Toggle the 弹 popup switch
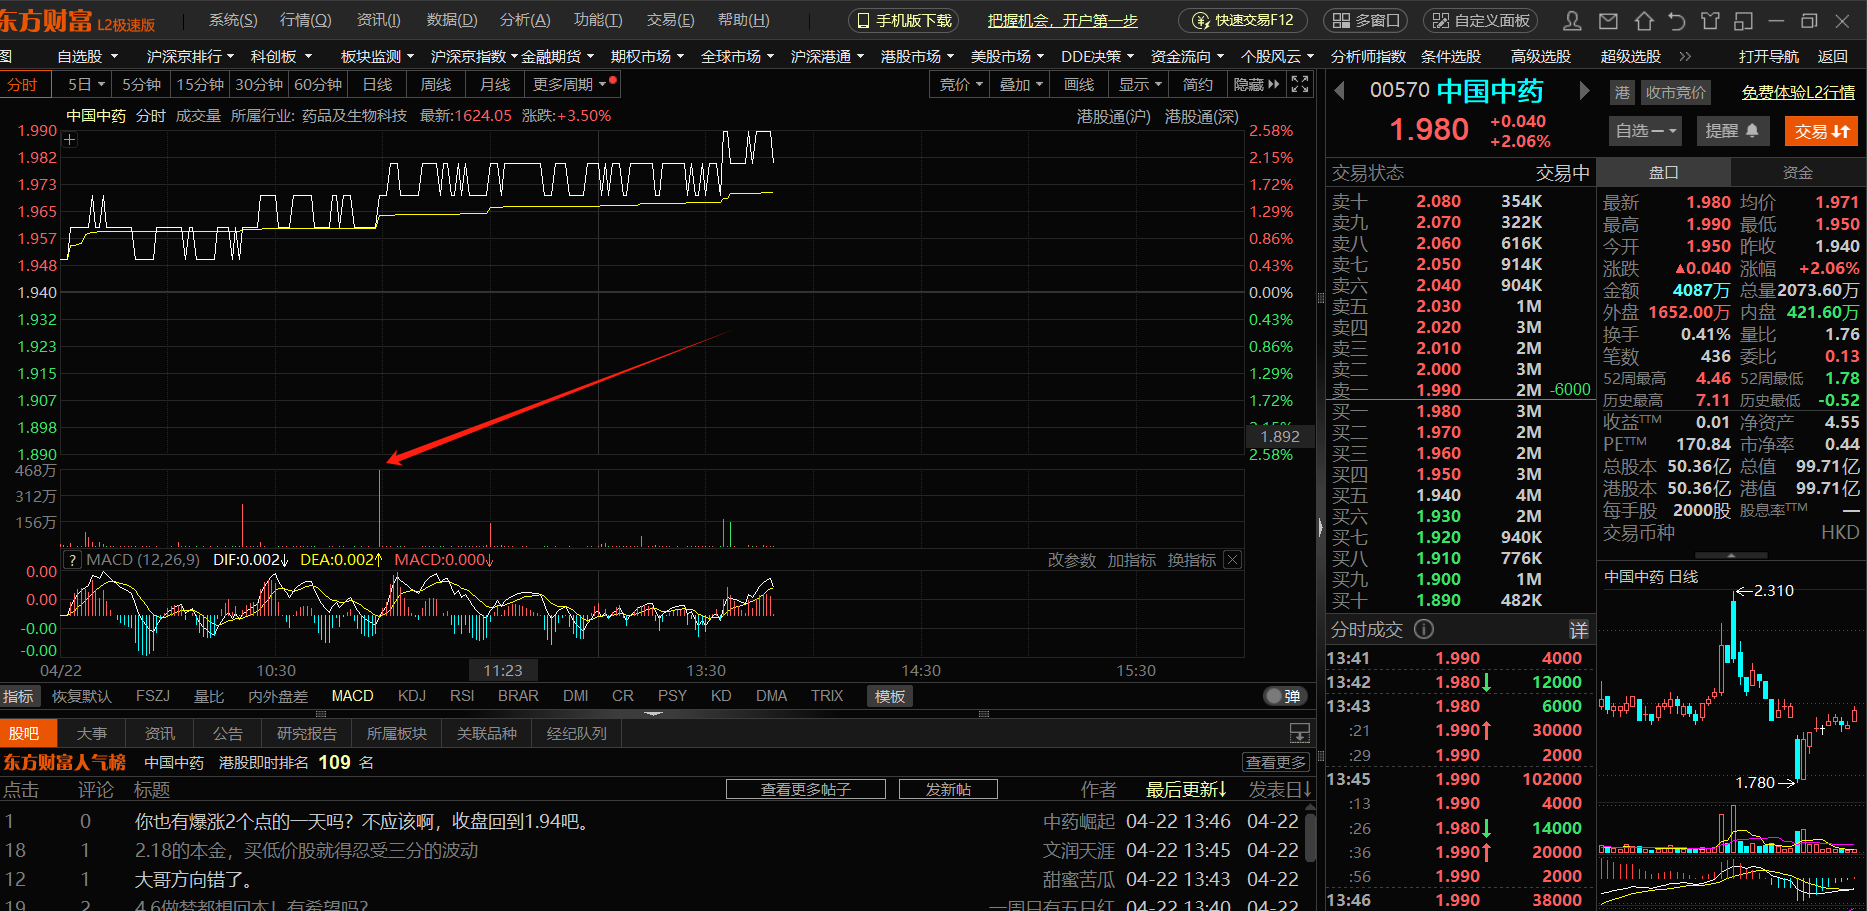Viewport: 1867px width, 911px height. 1283,696
